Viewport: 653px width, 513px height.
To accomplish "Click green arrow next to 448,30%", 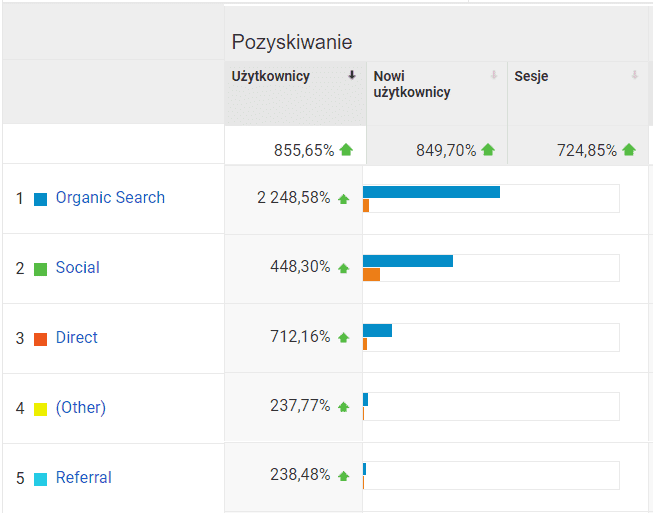I will [x=344, y=268].
